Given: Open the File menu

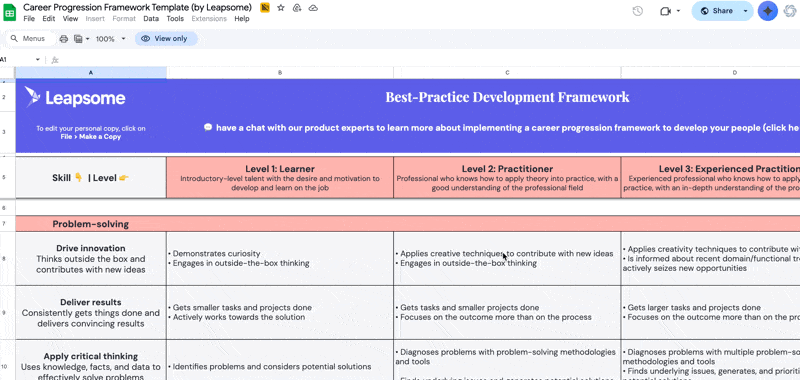Looking at the screenshot, I should coord(29,19).
